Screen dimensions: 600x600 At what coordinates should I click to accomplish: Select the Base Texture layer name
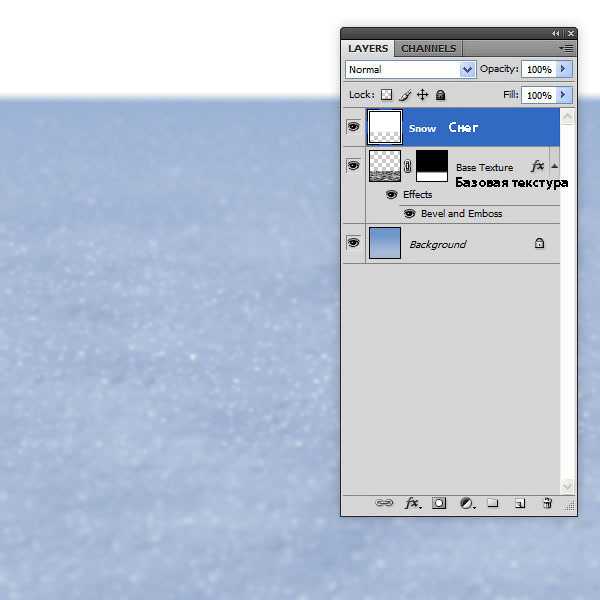pyautogui.click(x=484, y=168)
